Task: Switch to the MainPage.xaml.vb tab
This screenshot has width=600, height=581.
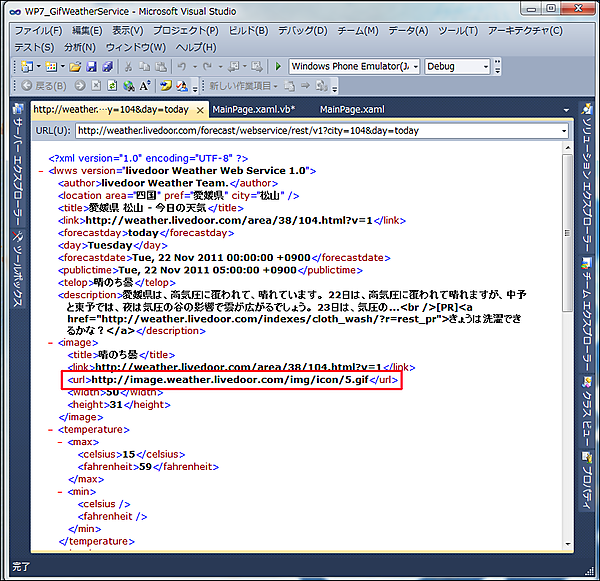Action: point(253,109)
